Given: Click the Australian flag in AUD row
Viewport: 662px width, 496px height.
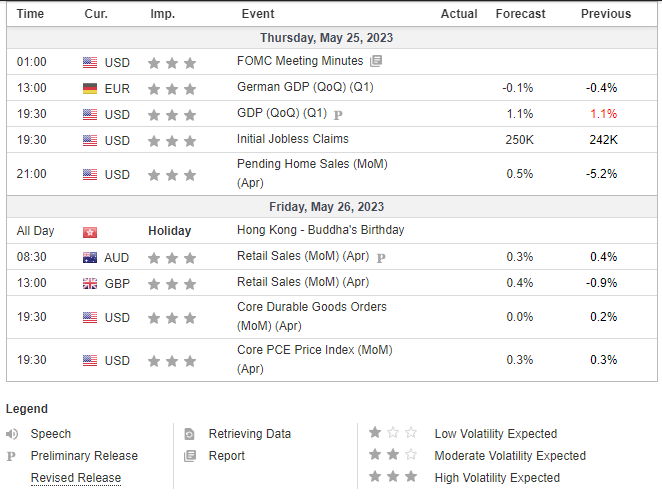Looking at the screenshot, I should tap(91, 258).
